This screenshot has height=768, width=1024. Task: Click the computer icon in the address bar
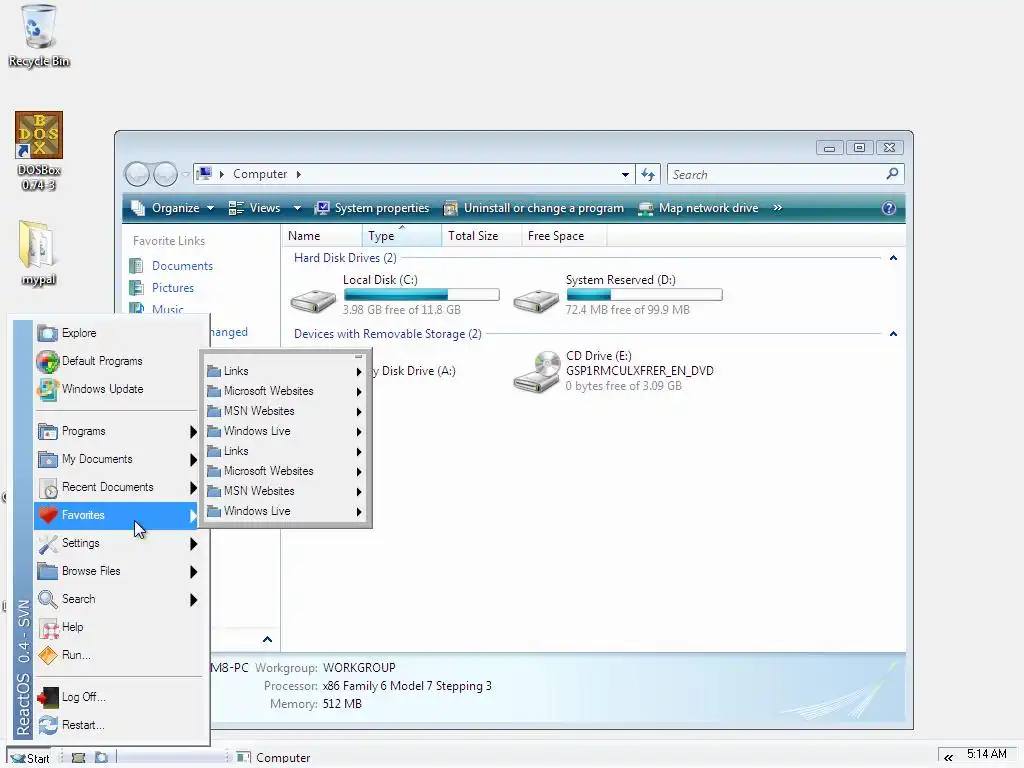click(x=204, y=174)
